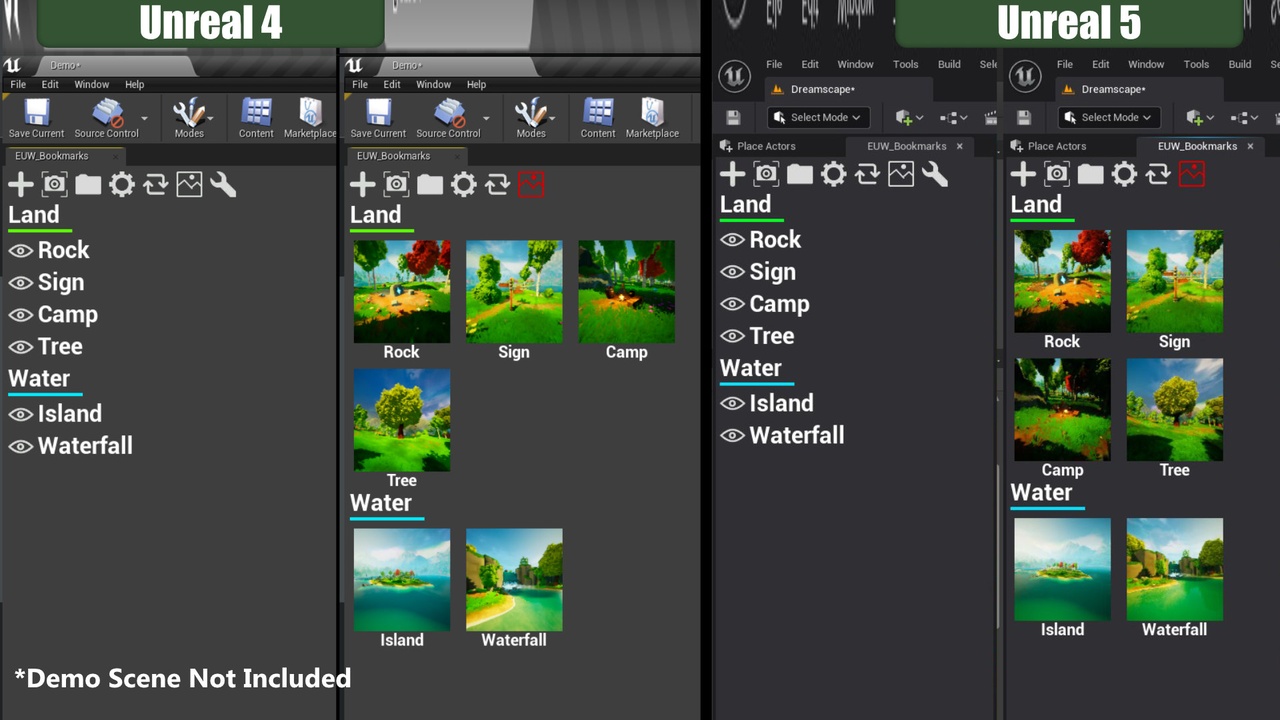Open File menu in Unreal 4 list-view window
The height and width of the screenshot is (720, 1280).
coord(18,85)
